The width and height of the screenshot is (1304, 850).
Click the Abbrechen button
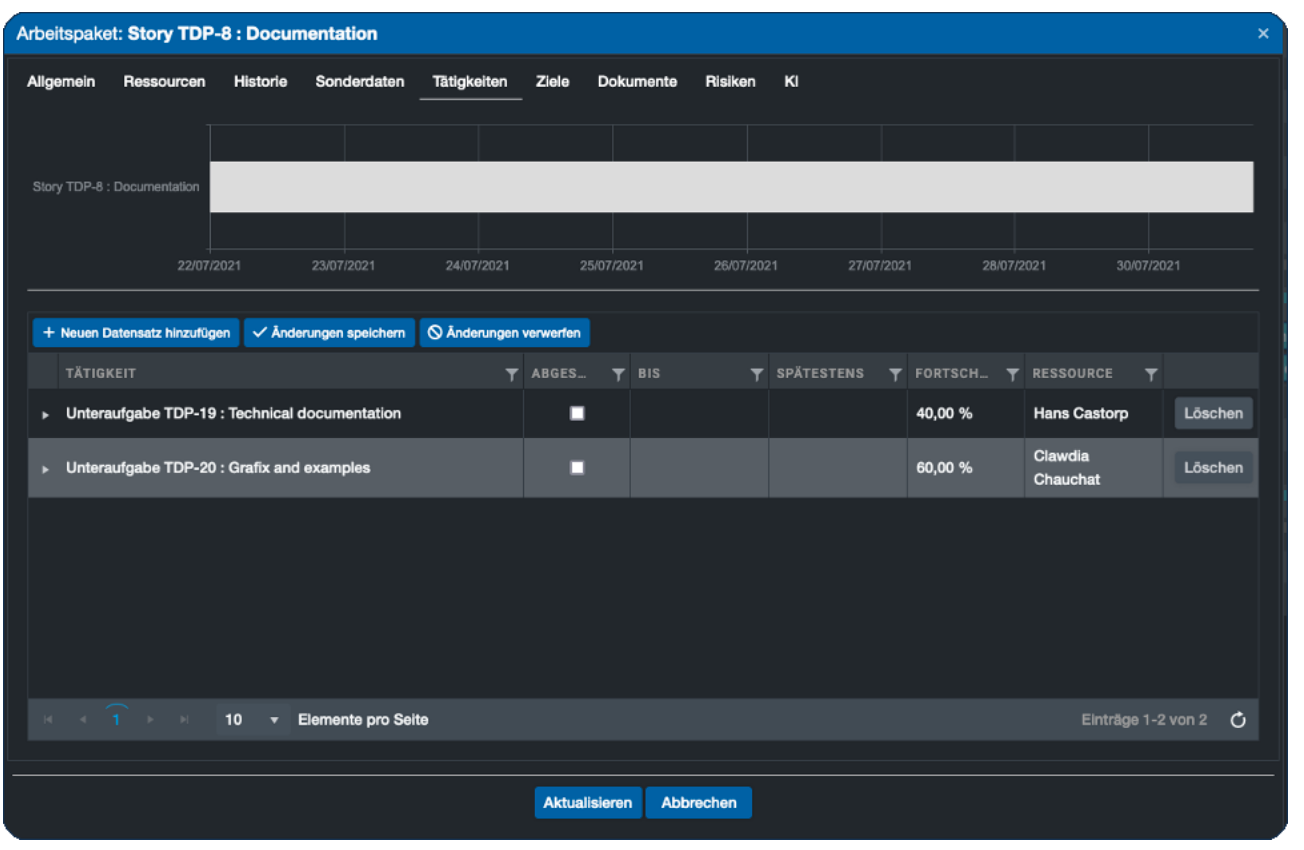click(x=698, y=802)
